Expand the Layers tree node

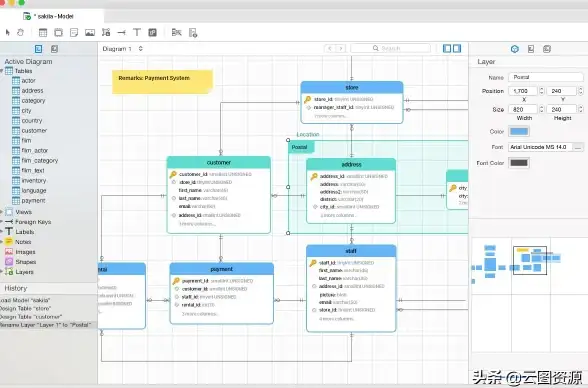pyautogui.click(x=2, y=272)
